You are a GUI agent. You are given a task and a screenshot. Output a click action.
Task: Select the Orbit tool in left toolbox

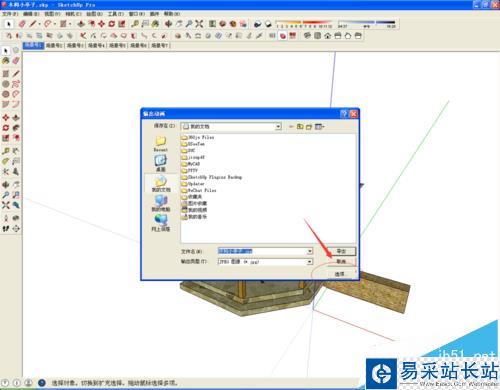click(x=6, y=185)
